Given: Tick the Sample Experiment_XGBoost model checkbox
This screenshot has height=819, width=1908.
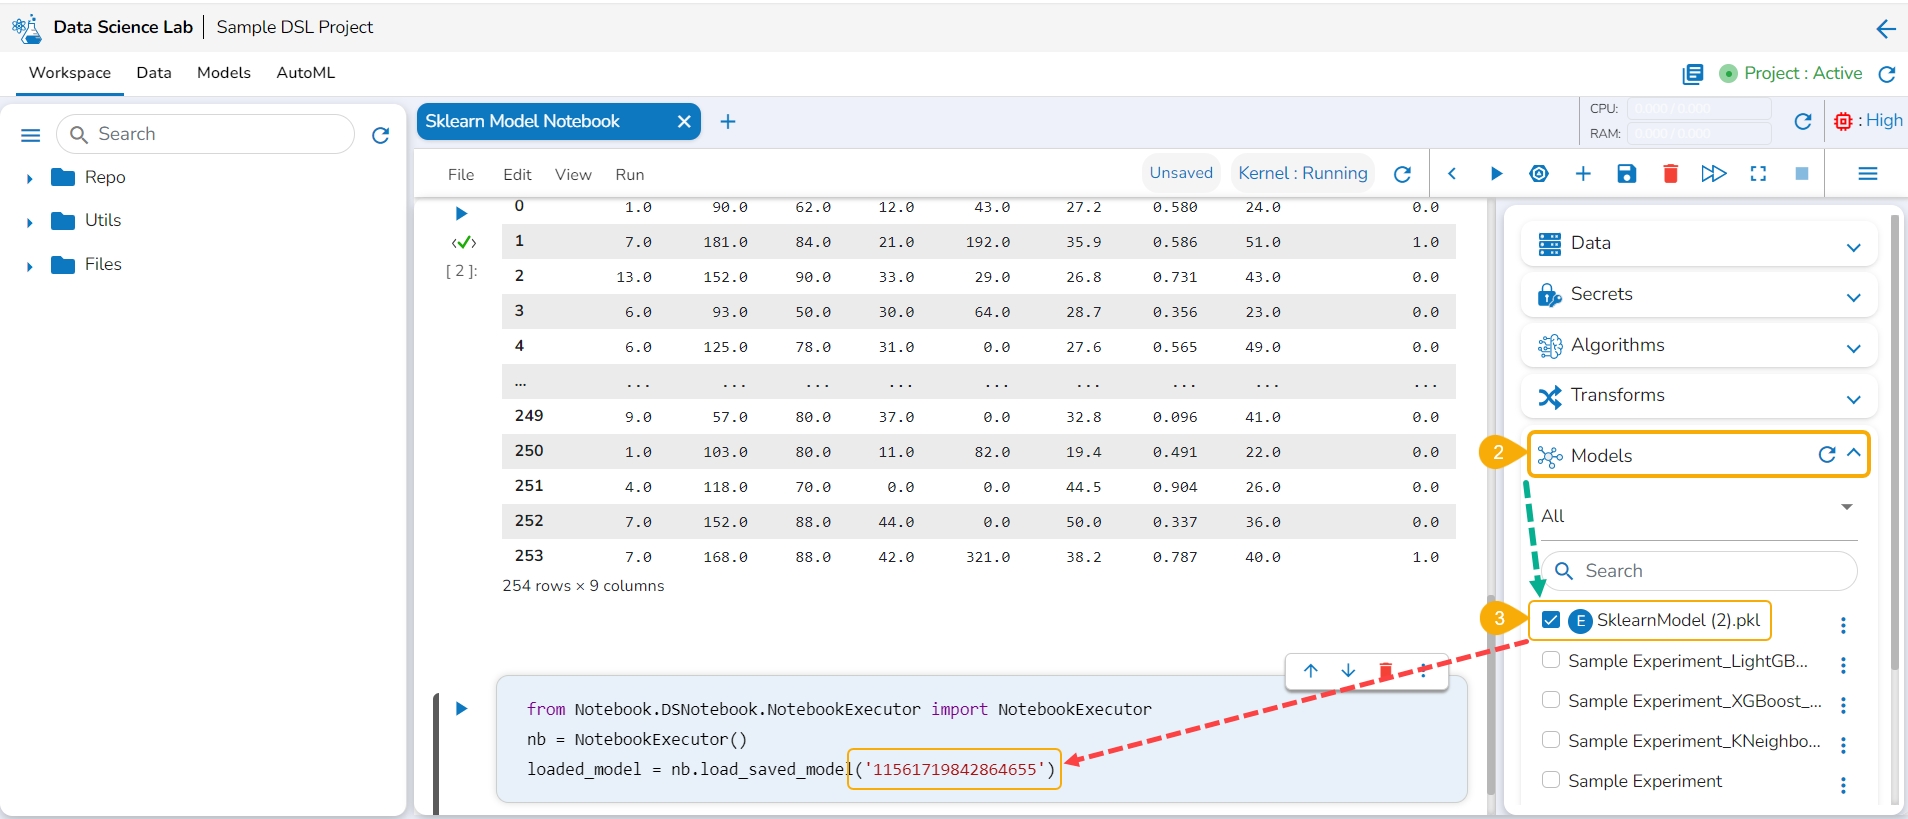Looking at the screenshot, I should pyautogui.click(x=1550, y=700).
